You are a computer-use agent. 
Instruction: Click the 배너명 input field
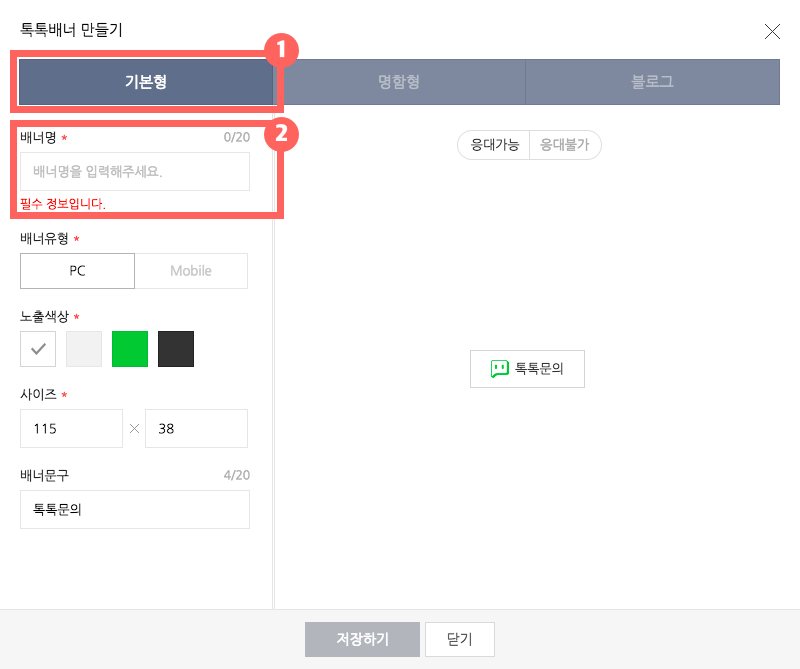point(135,172)
